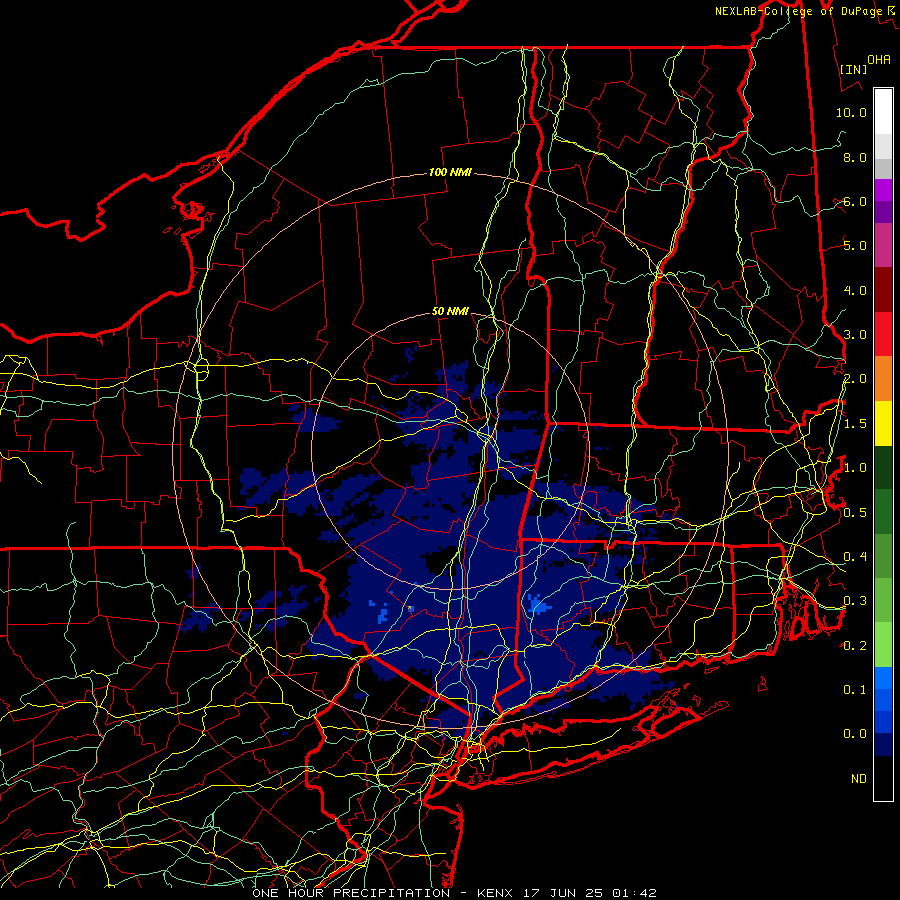This screenshot has width=900, height=900.
Task: Pick the pink swatch beside 5.0
Action: click(883, 245)
